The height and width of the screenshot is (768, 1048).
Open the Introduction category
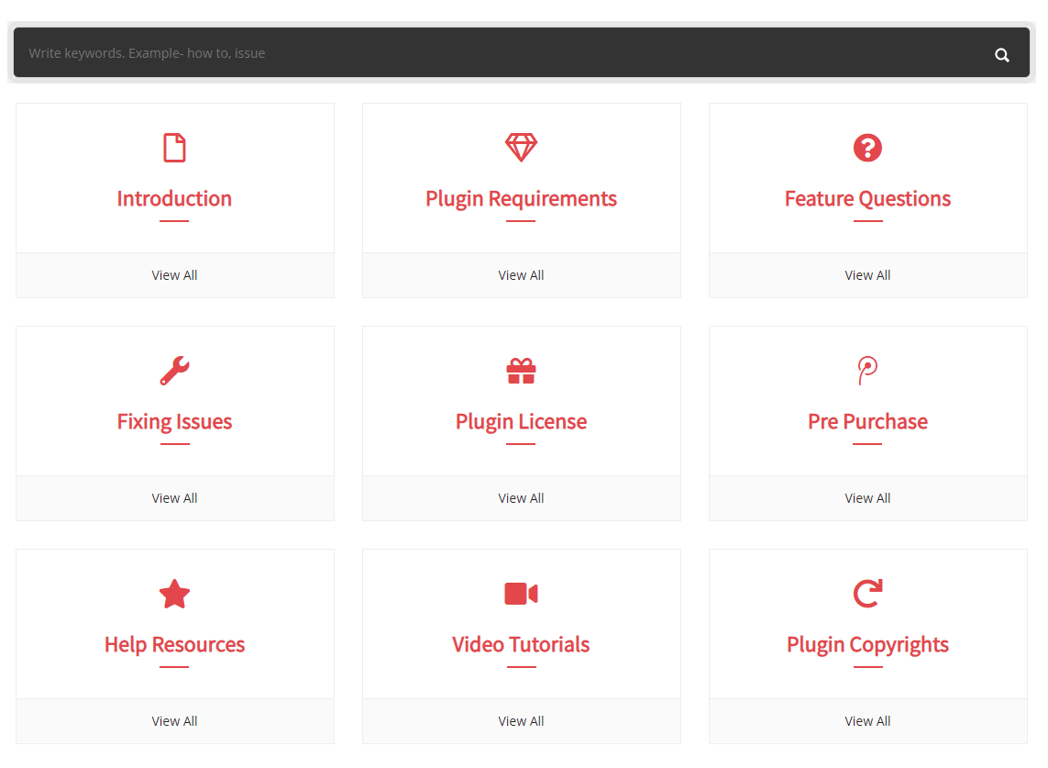[x=174, y=198]
